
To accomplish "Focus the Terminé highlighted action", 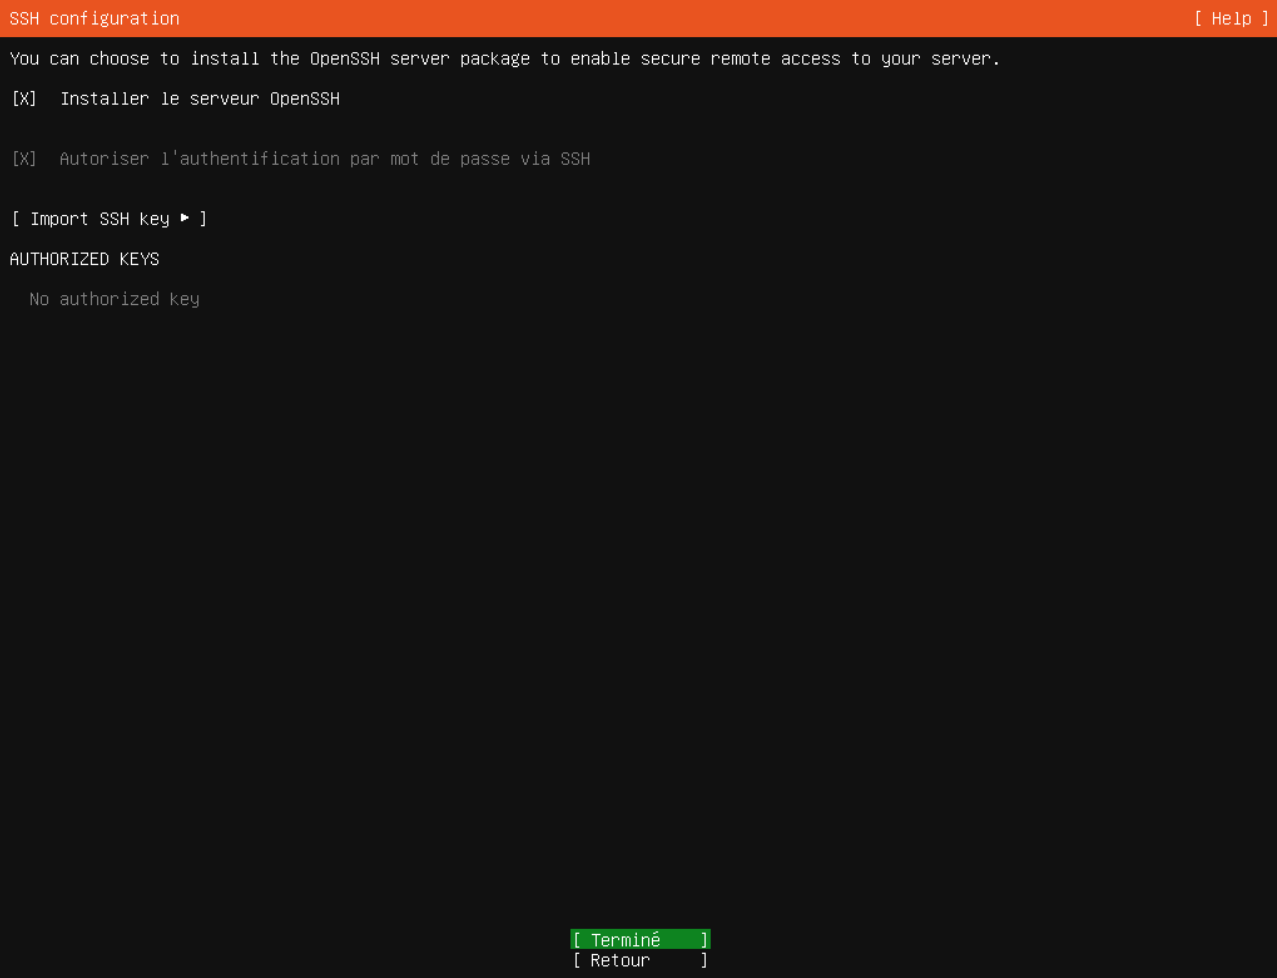I will 639,939.
